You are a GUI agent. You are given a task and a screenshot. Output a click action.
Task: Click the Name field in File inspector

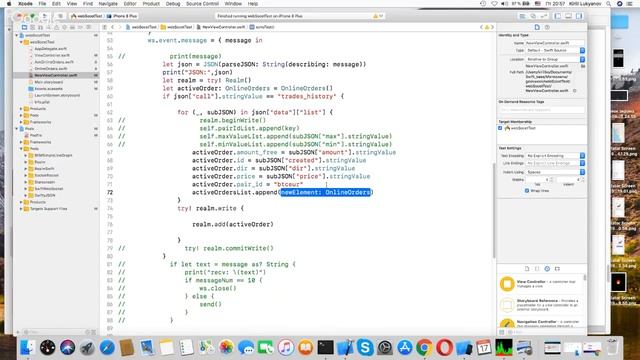point(555,42)
